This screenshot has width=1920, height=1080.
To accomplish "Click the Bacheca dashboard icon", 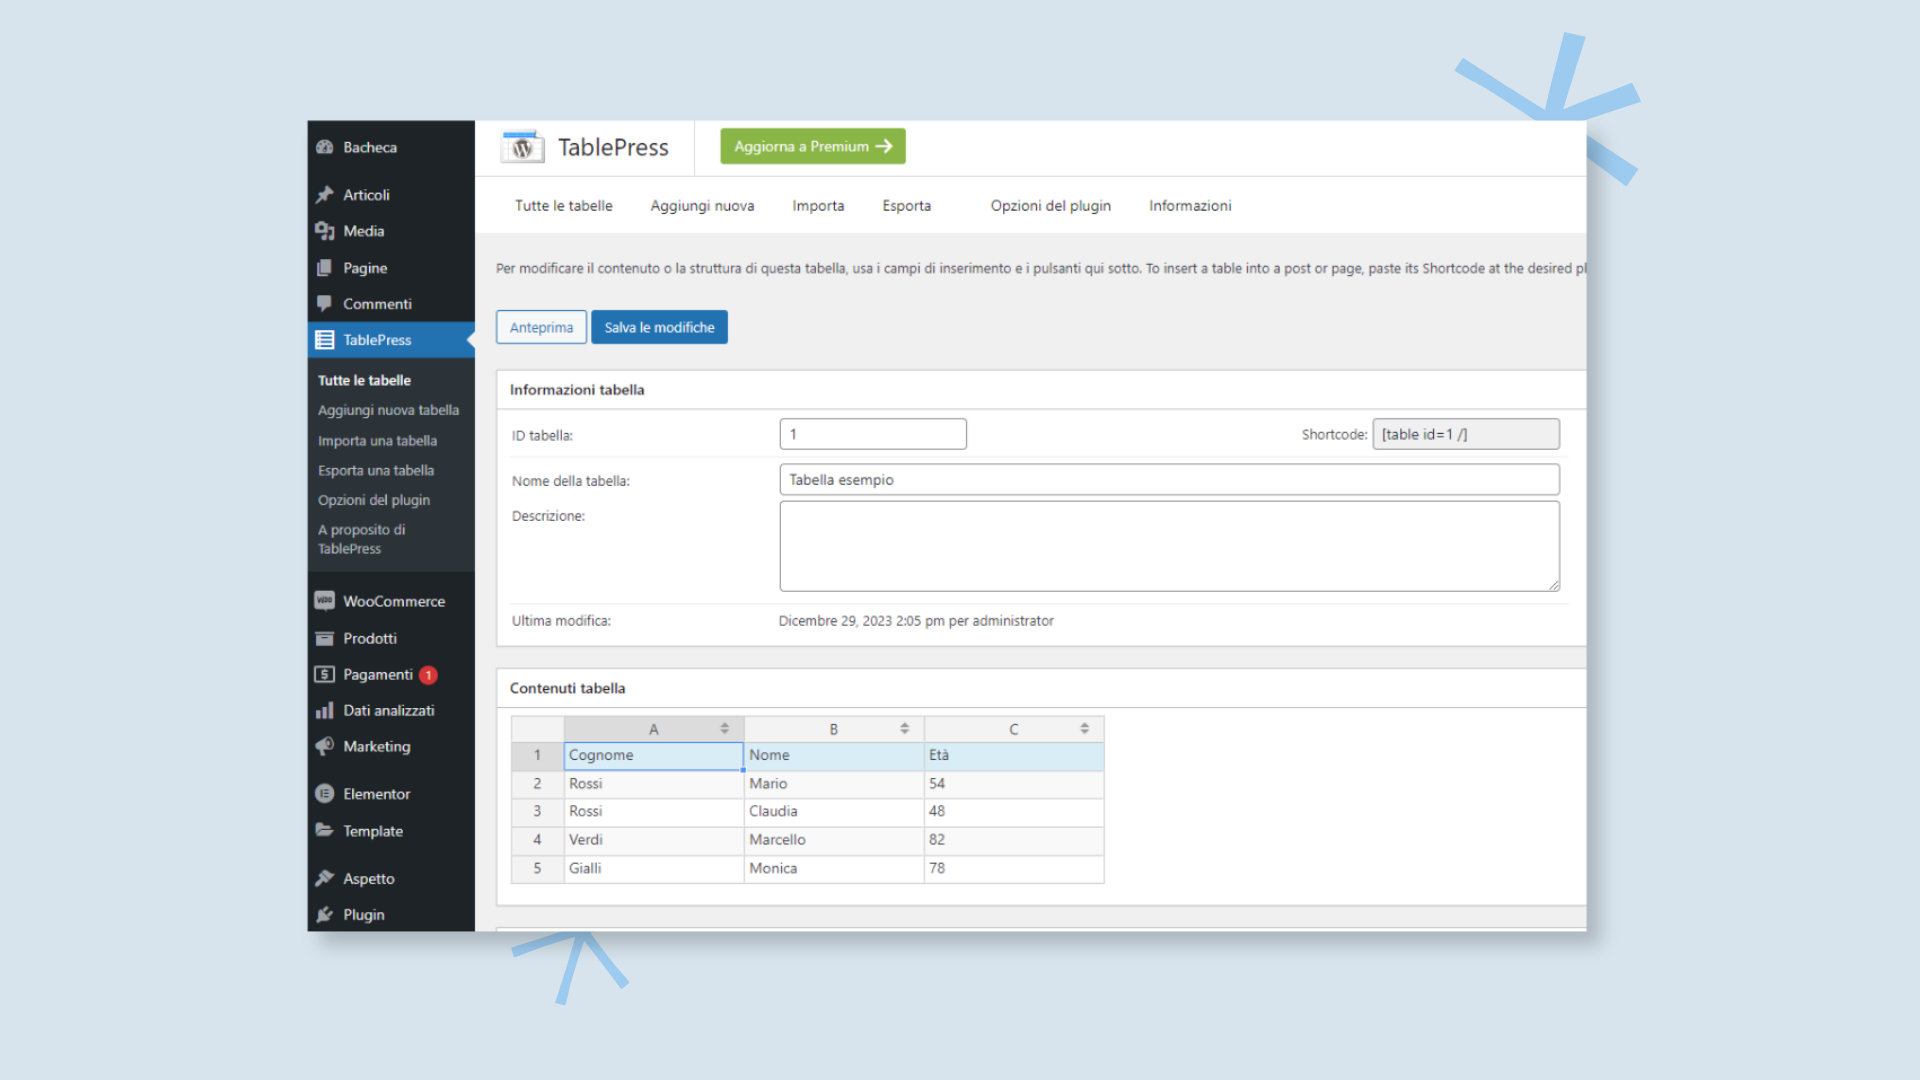I will [325, 147].
